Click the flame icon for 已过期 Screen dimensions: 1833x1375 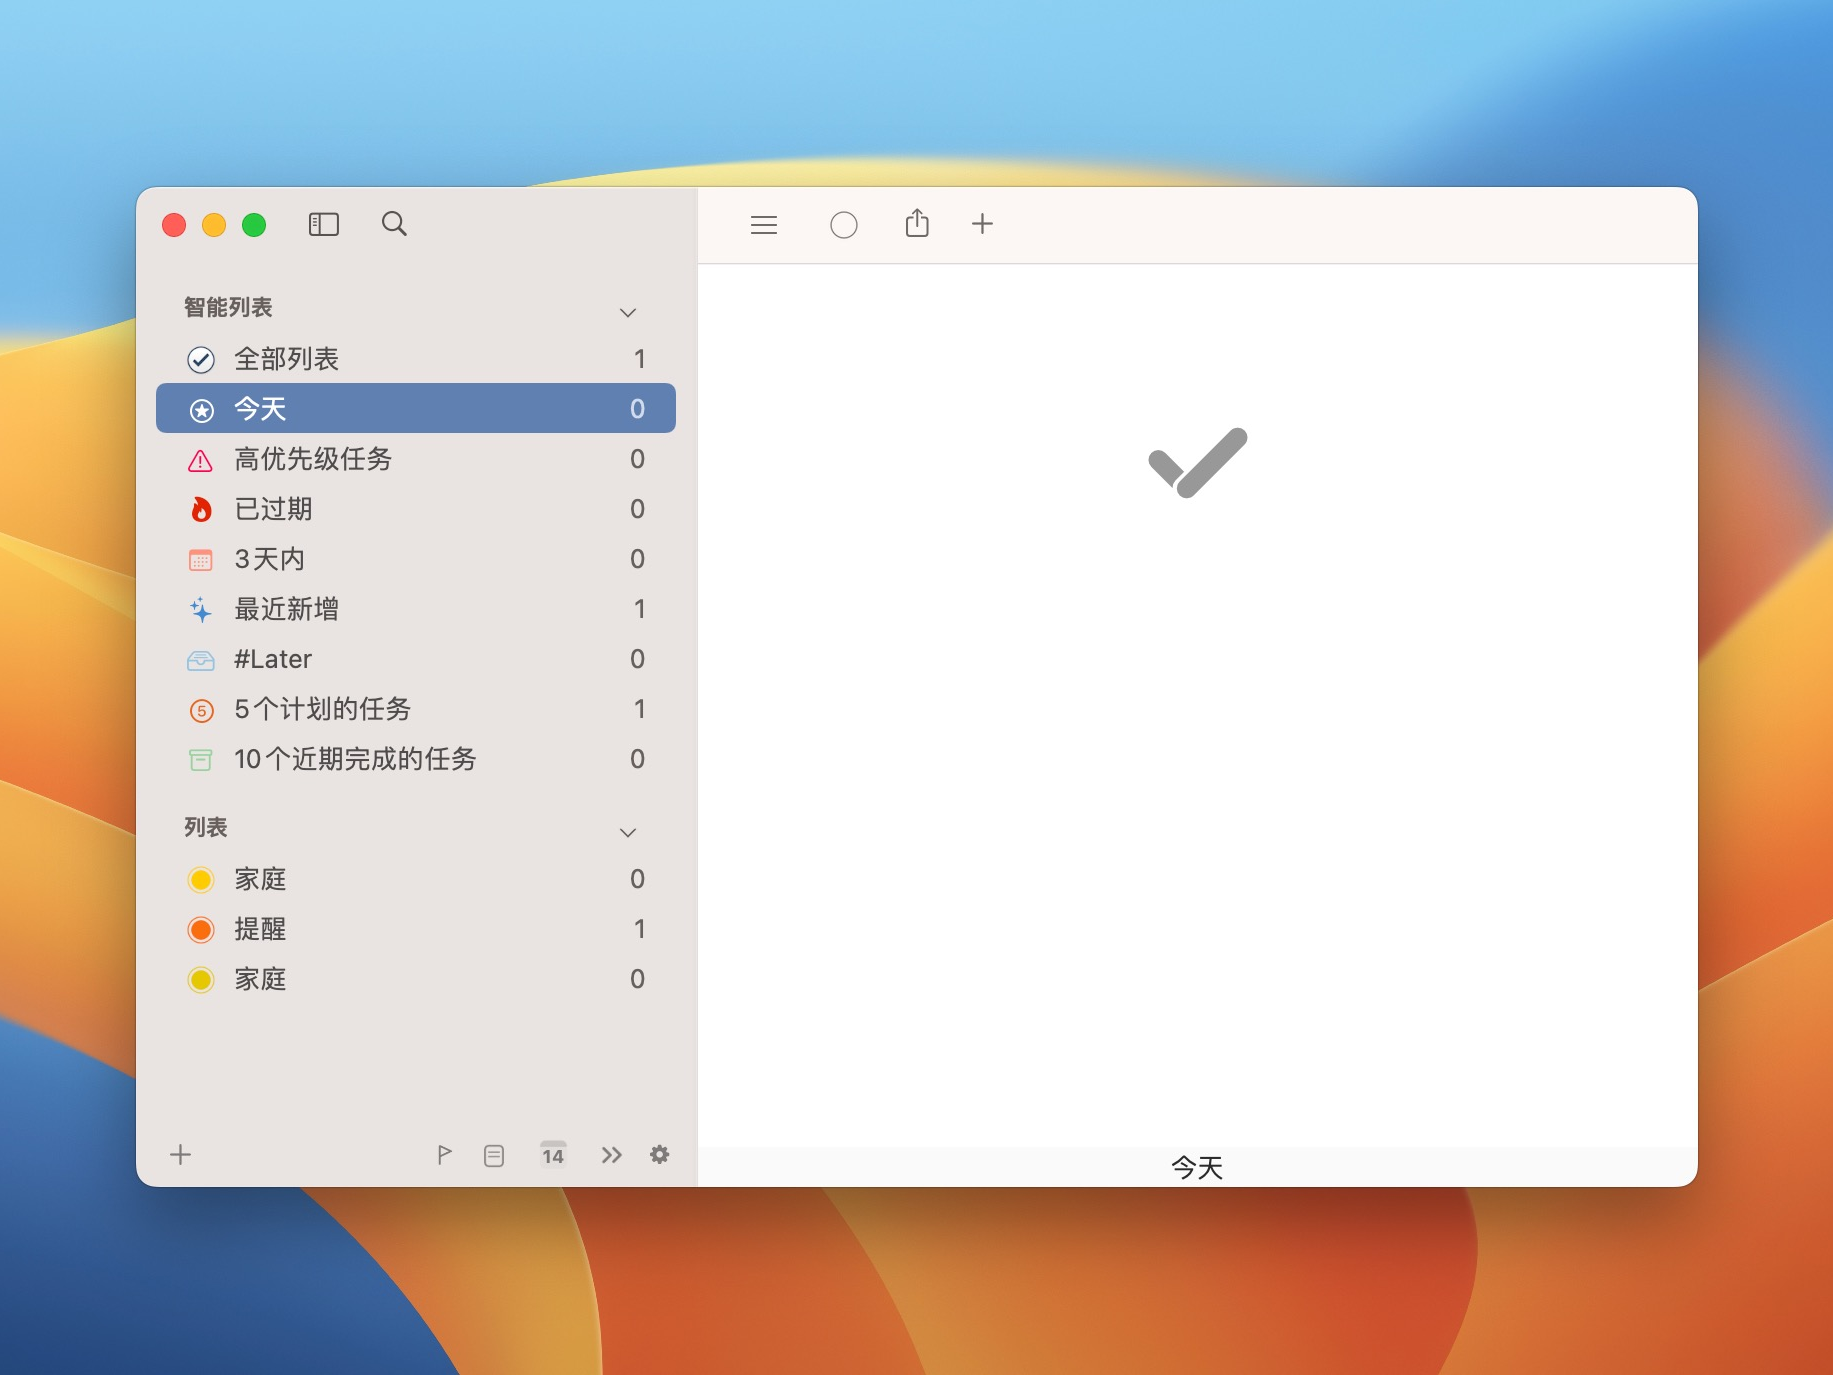click(201, 510)
